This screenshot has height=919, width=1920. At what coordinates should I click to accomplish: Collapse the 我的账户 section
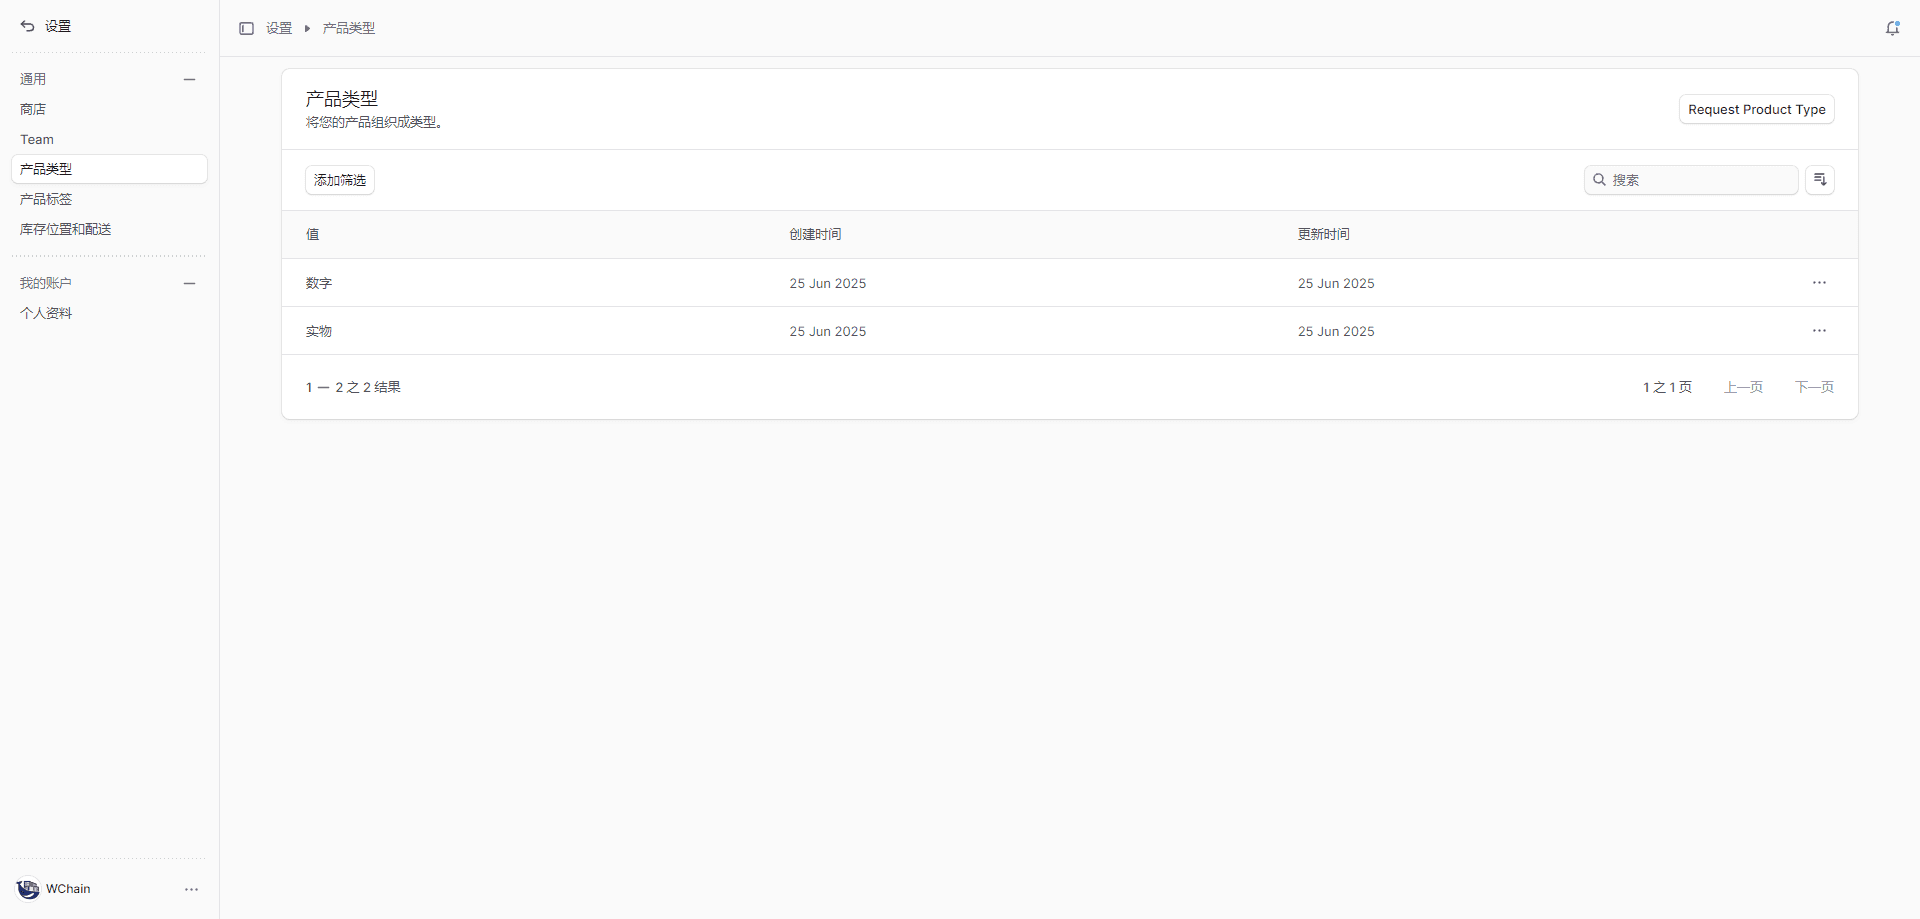[189, 283]
